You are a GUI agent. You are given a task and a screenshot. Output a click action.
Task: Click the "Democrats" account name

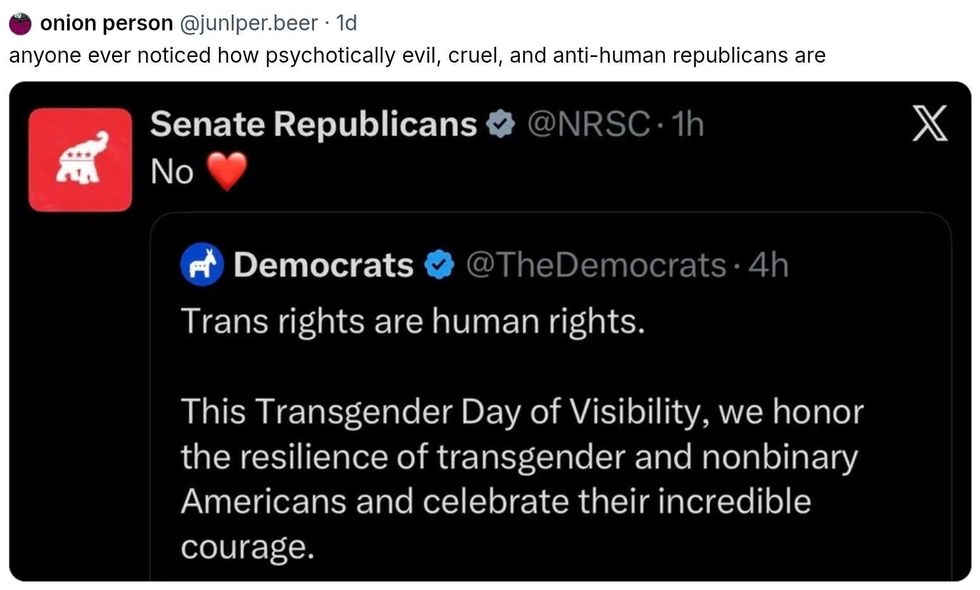pyautogui.click(x=323, y=265)
